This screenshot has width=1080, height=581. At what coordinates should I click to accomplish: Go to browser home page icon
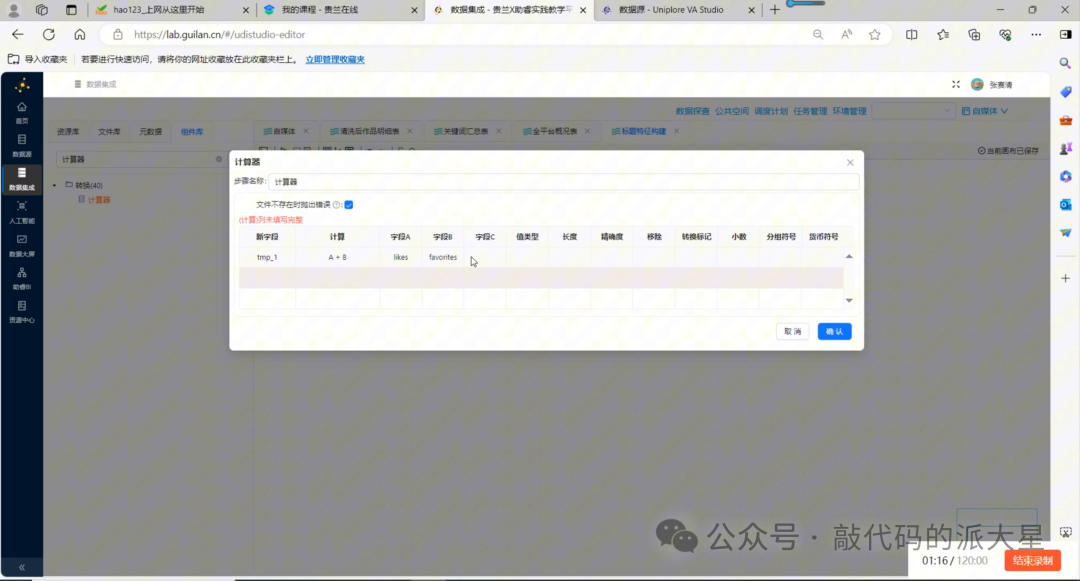point(80,34)
